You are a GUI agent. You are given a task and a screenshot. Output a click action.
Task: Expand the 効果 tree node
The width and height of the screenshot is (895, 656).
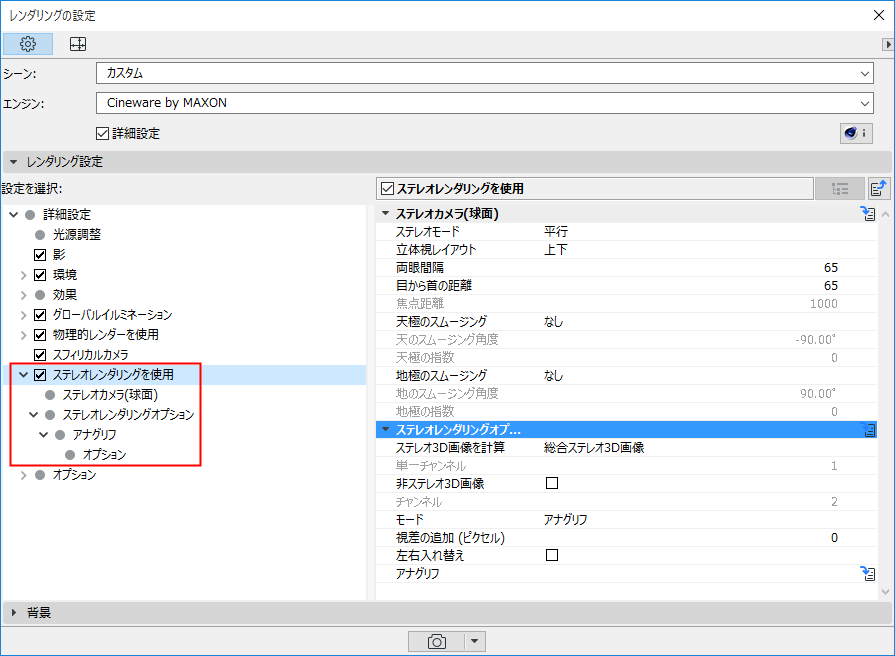point(23,295)
